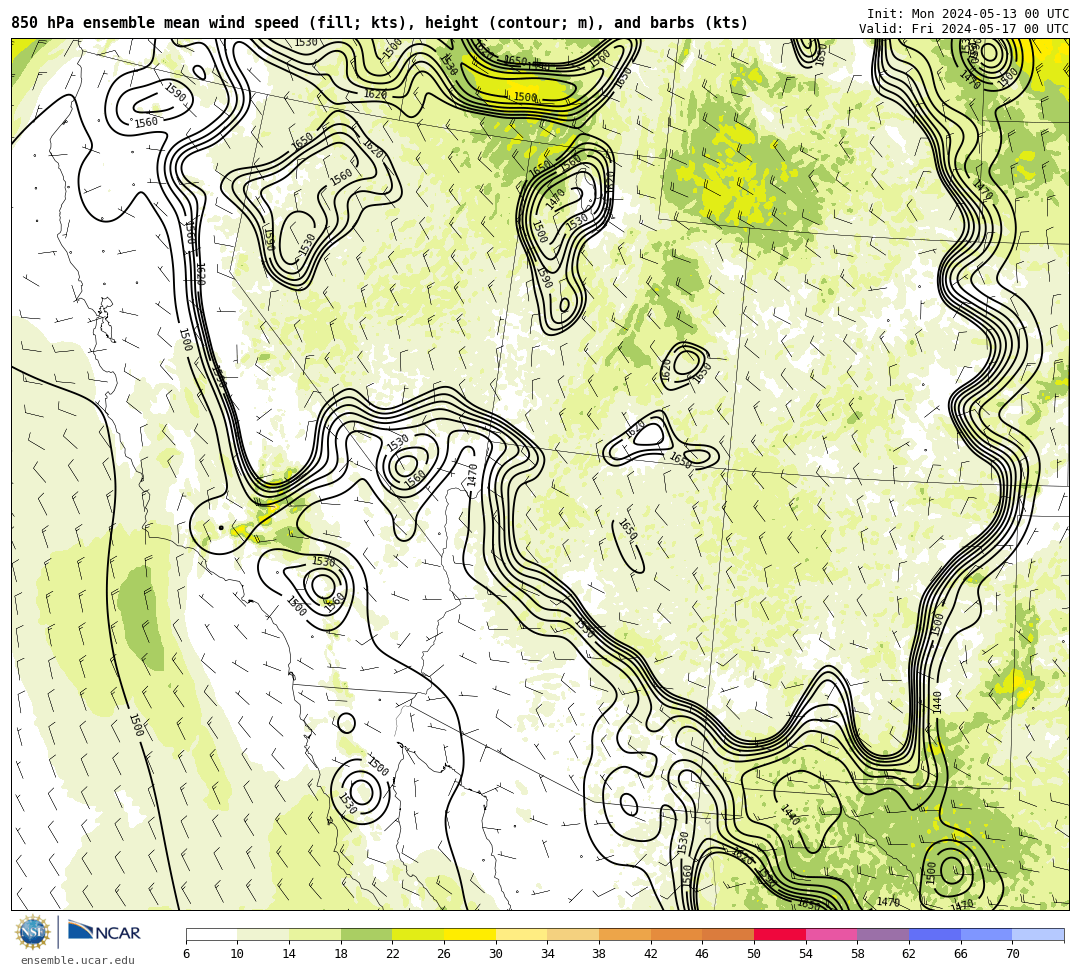Click the colorbar tick label '62'
Viewport: 1080px width, 973px height.
(909, 954)
